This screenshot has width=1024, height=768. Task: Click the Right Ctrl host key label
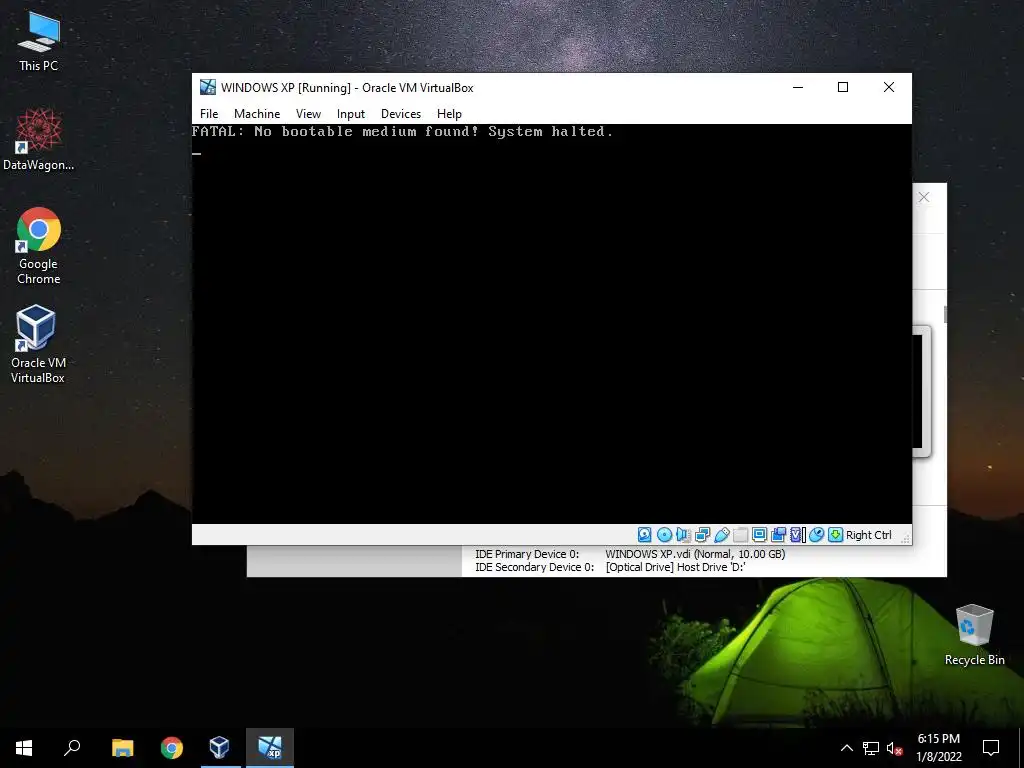pyautogui.click(x=869, y=535)
